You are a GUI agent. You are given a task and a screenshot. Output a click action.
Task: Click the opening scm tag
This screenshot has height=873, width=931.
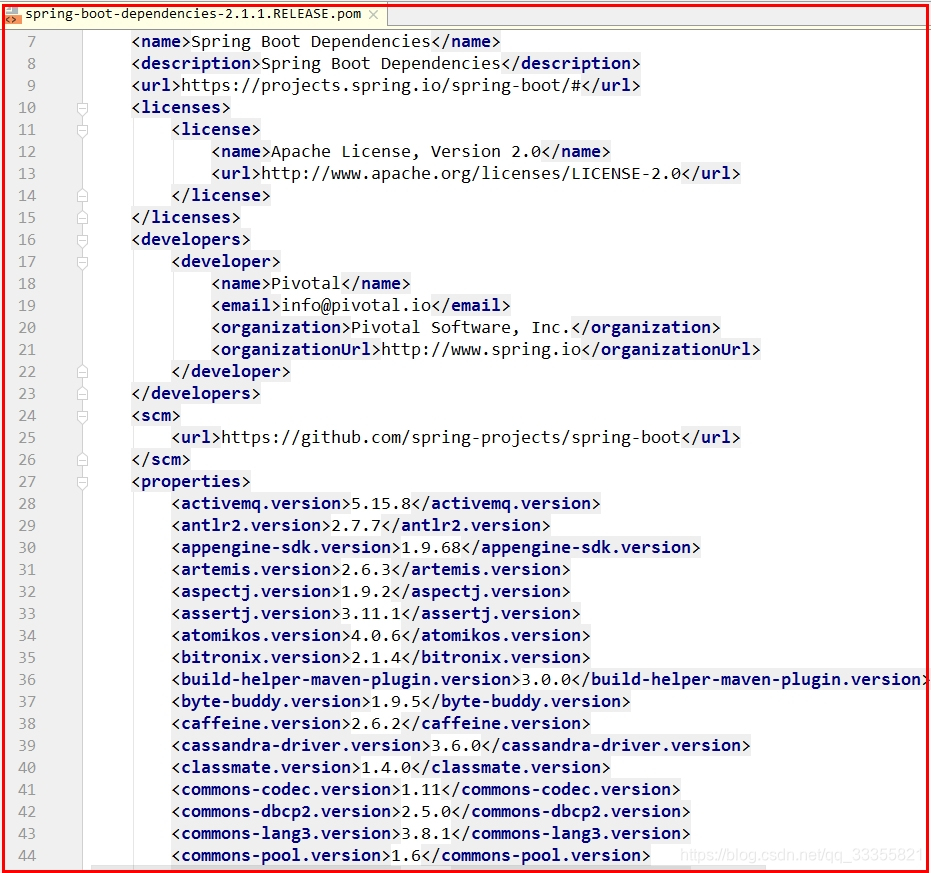pyautogui.click(x=156, y=416)
